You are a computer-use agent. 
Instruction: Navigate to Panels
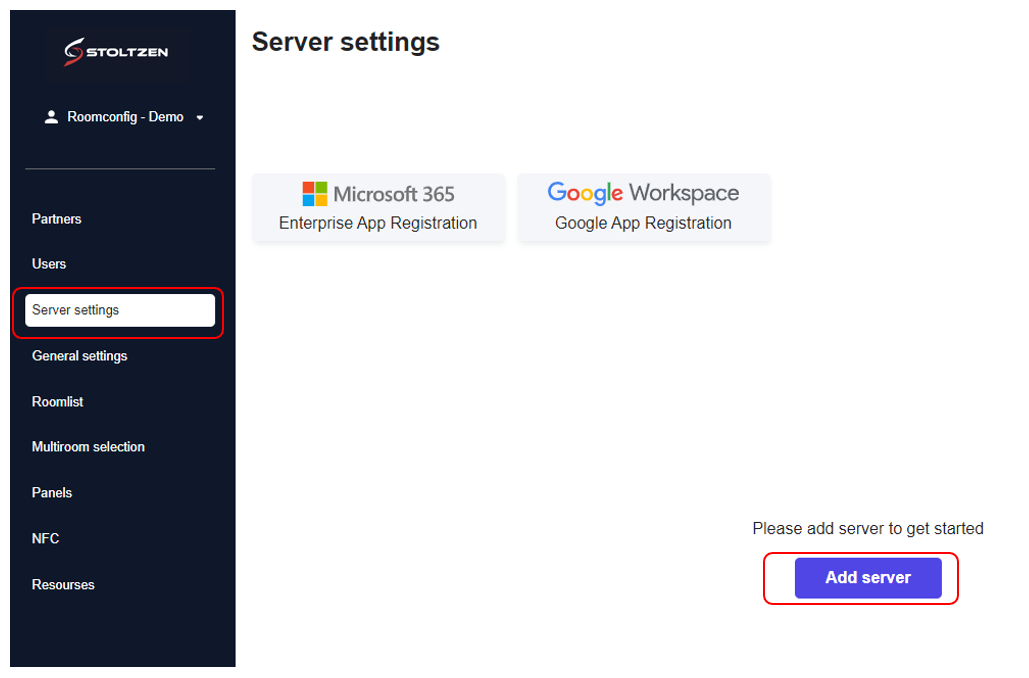pyautogui.click(x=52, y=493)
